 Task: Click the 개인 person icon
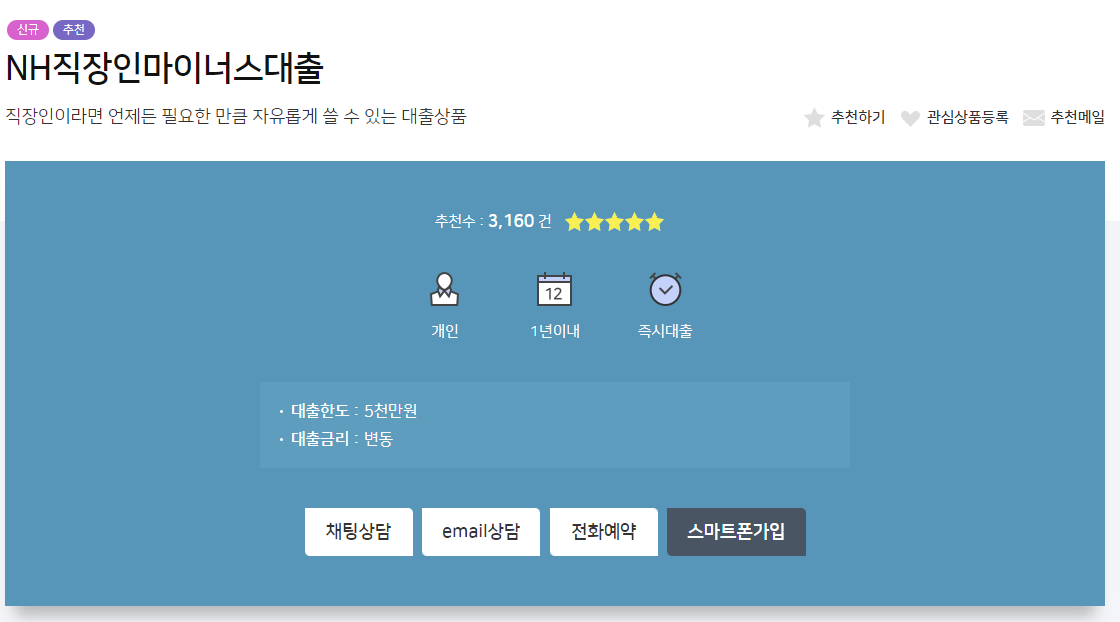(x=444, y=289)
